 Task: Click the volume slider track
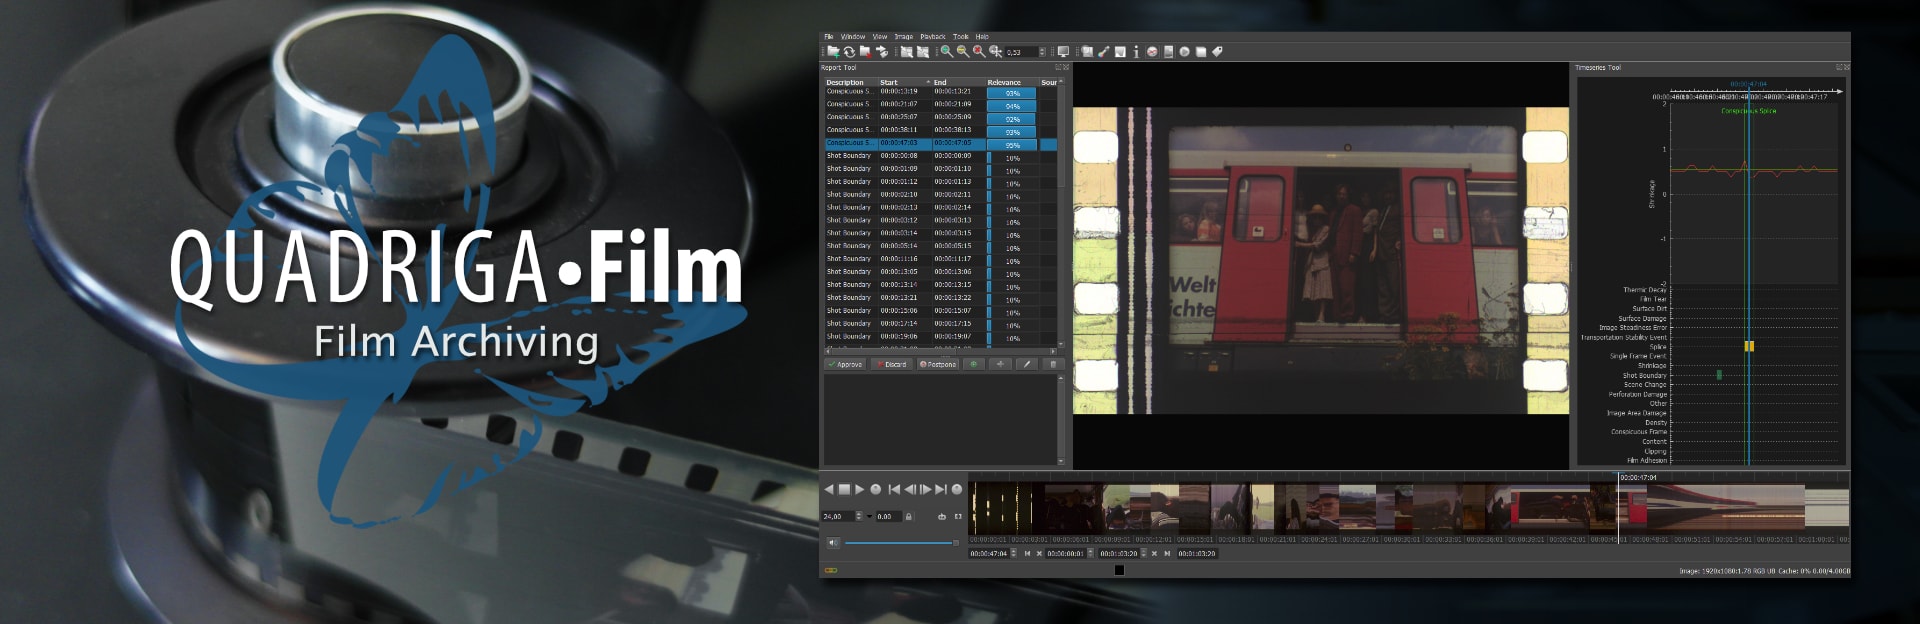coord(898,543)
